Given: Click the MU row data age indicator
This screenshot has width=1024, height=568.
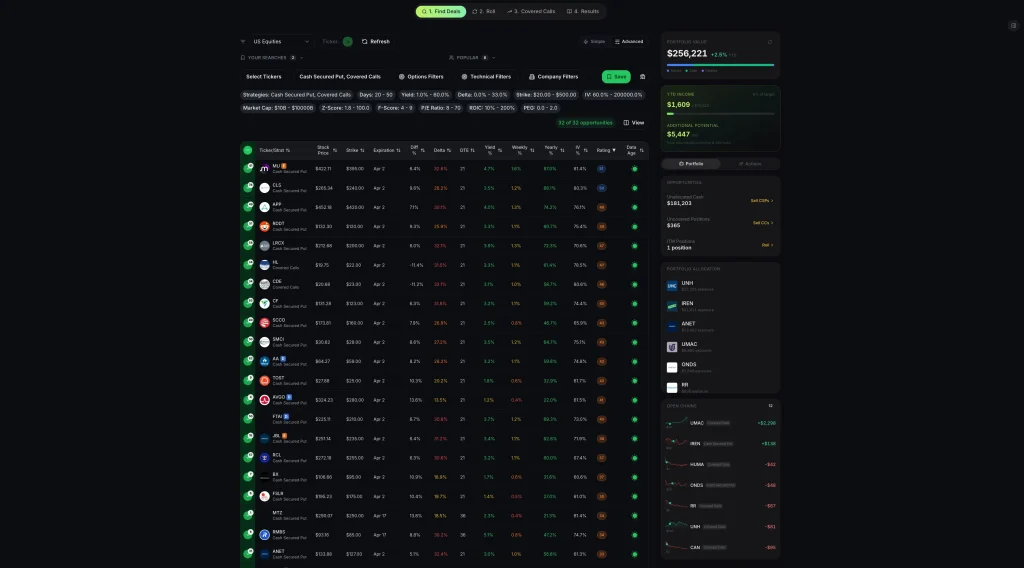Looking at the screenshot, I should (634, 169).
